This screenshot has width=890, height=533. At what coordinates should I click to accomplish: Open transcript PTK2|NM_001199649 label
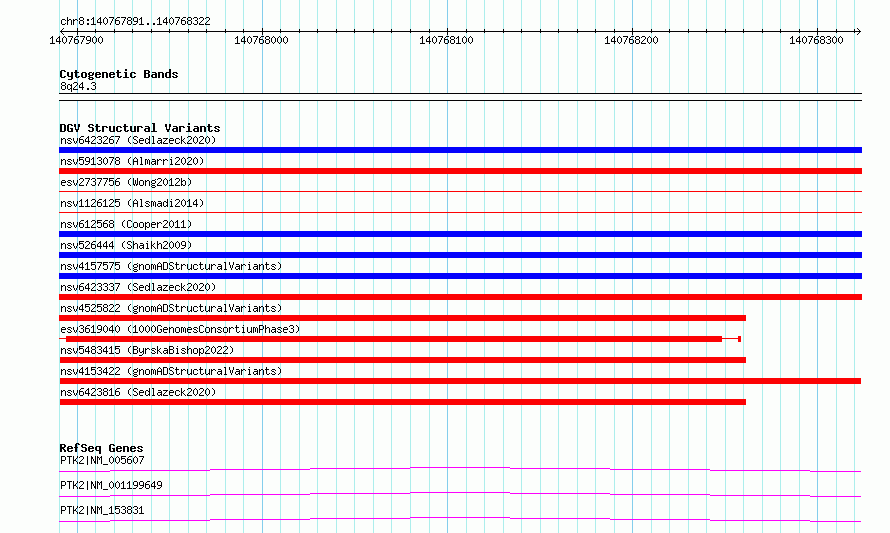[x=111, y=485]
